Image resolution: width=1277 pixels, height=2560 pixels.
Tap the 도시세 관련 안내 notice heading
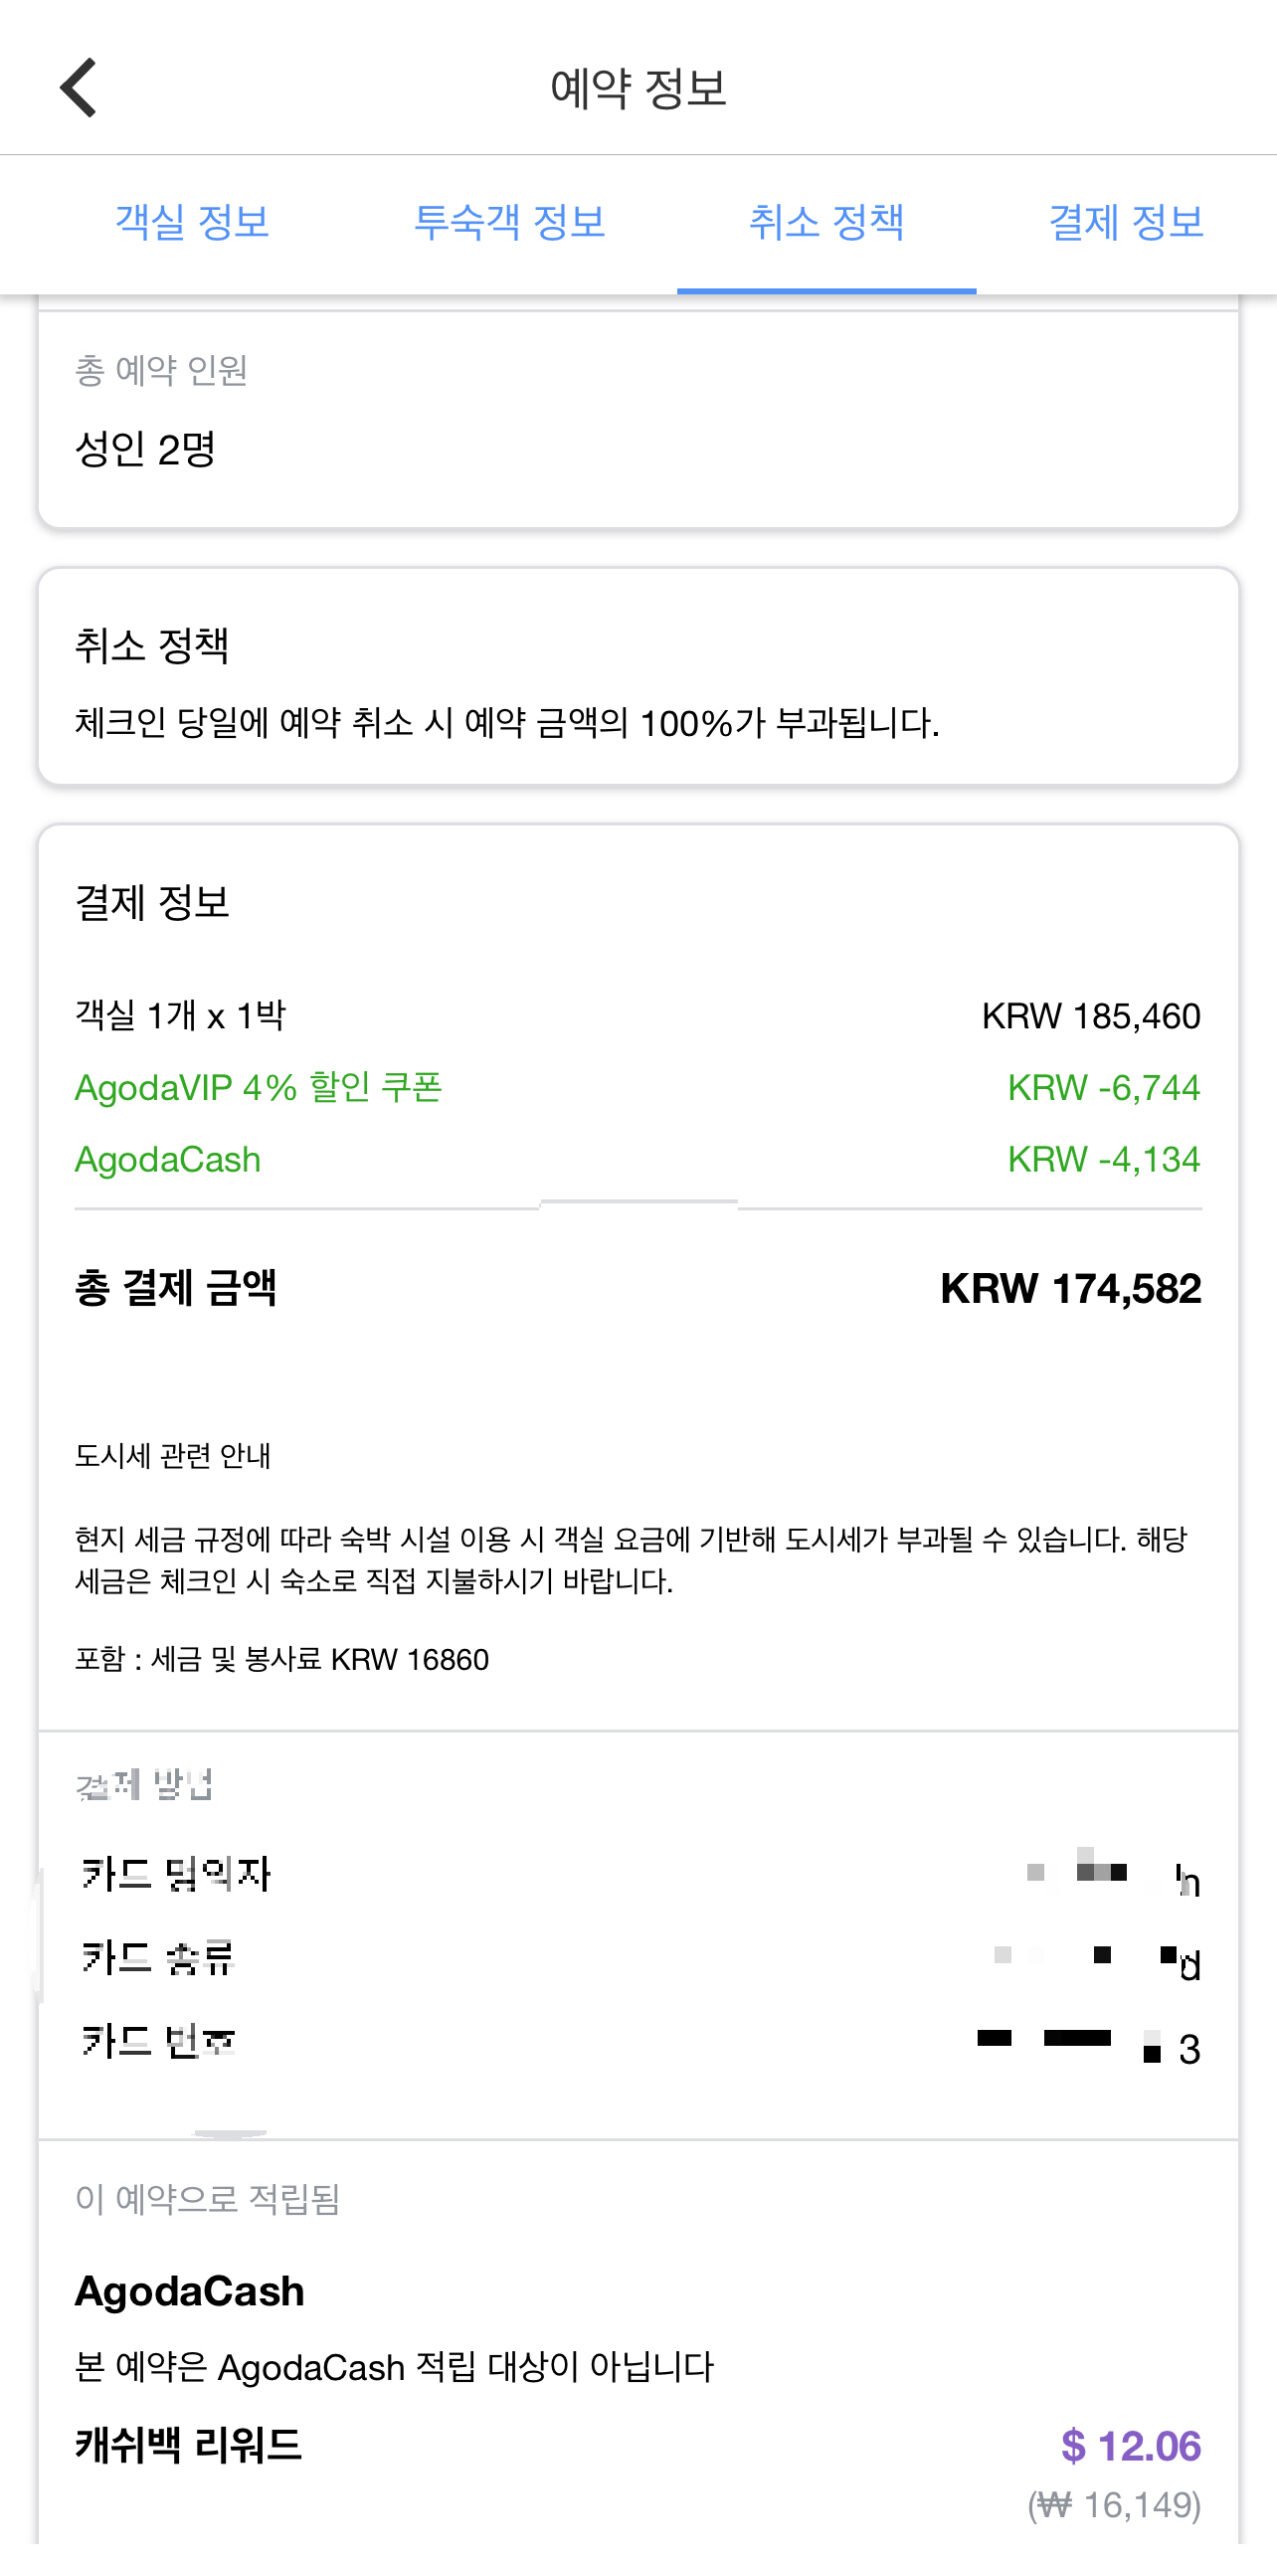click(x=173, y=1456)
